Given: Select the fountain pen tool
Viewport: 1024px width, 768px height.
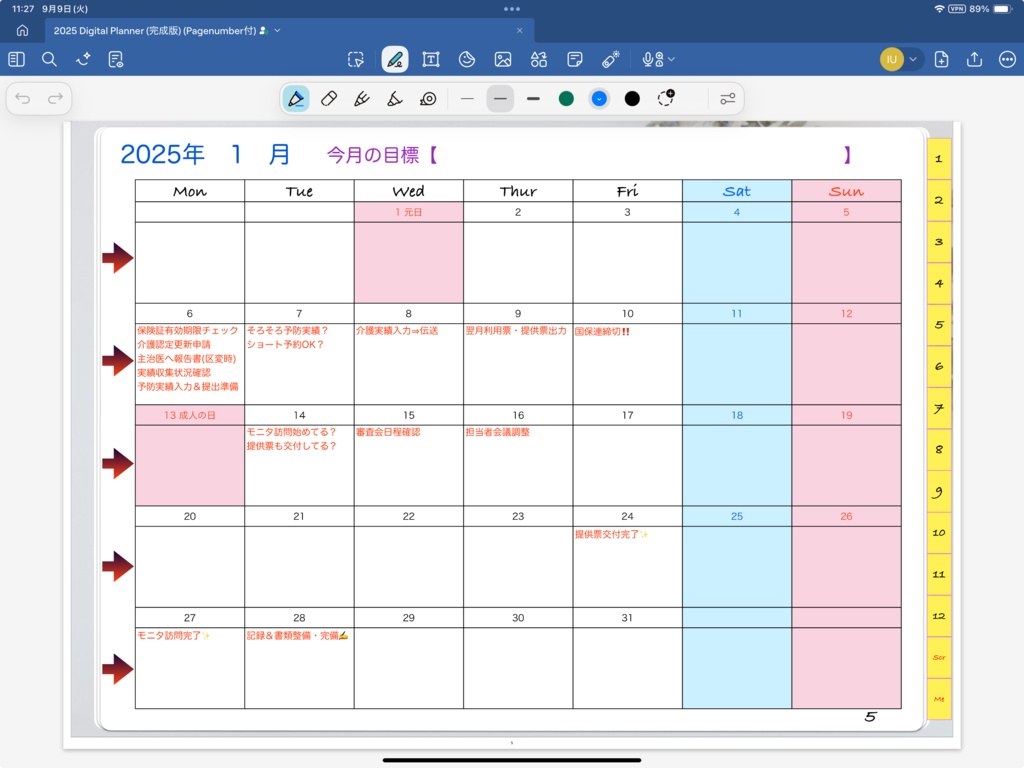Looking at the screenshot, I should coord(296,99).
